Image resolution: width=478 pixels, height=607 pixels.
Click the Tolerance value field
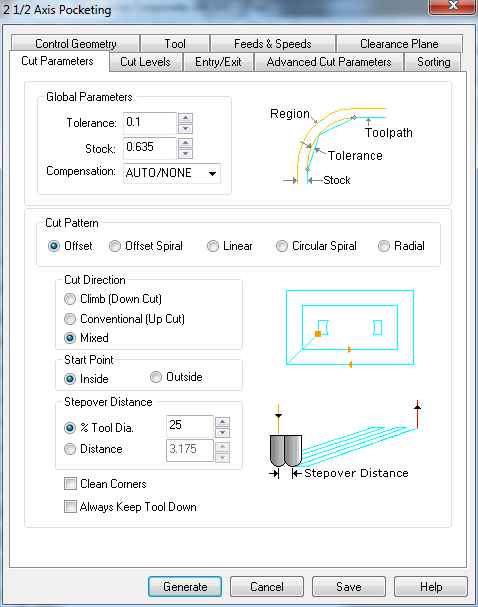point(150,123)
